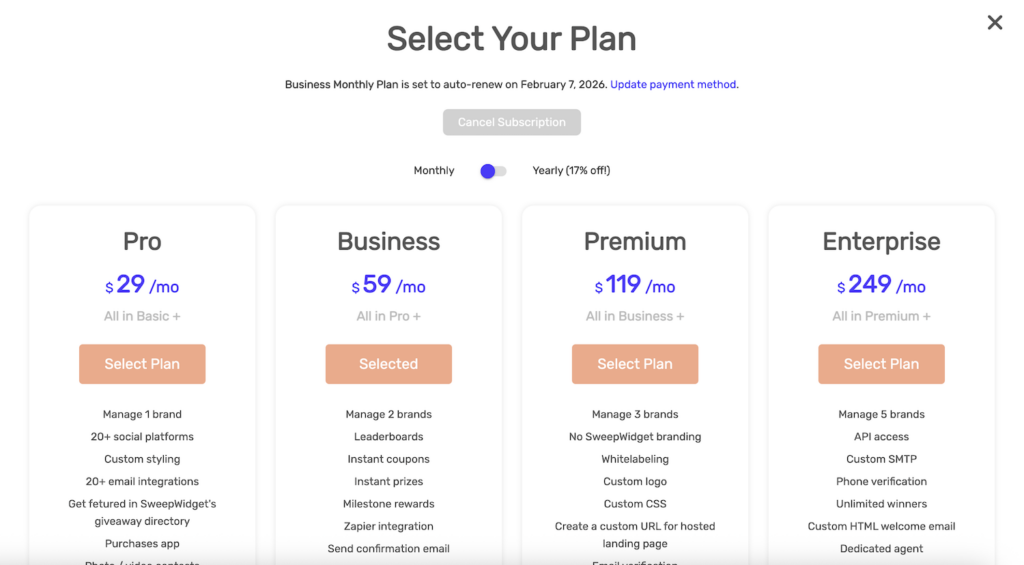This screenshot has height=565, width=1024.
Task: Click the Yearly (17% off!) label
Action: click(x=571, y=171)
